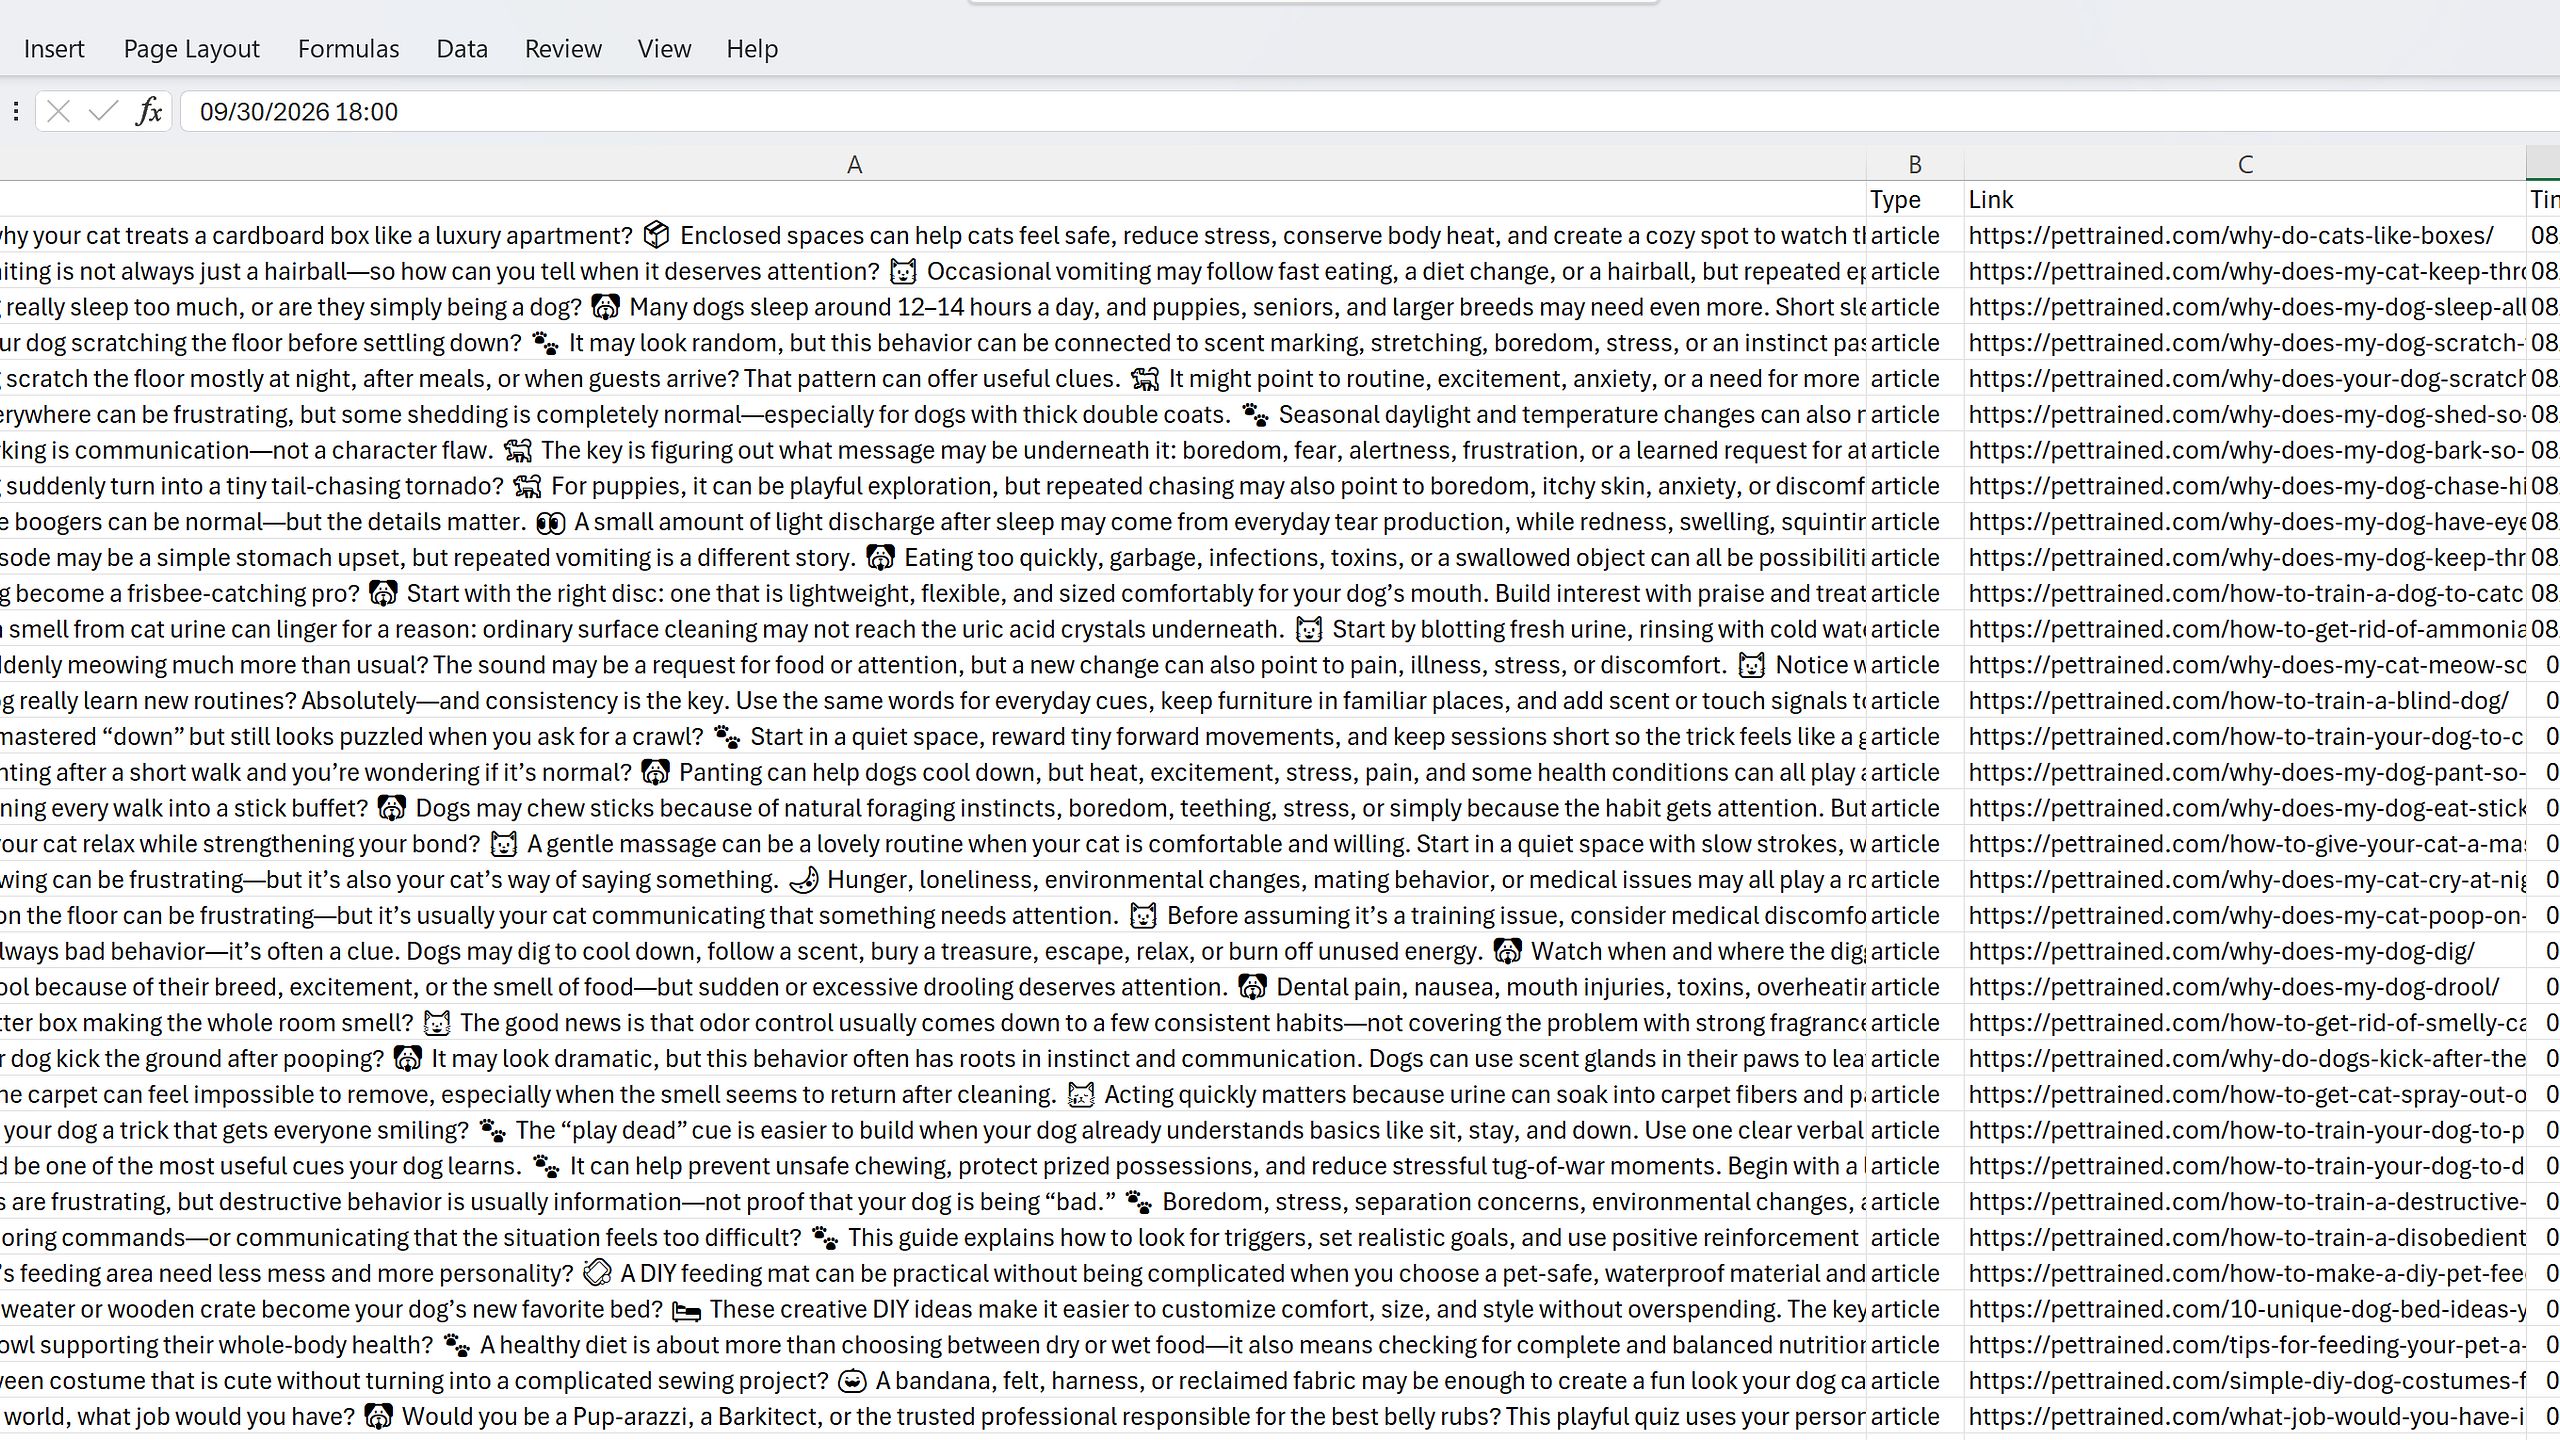Click the Type header cell

1914,200
